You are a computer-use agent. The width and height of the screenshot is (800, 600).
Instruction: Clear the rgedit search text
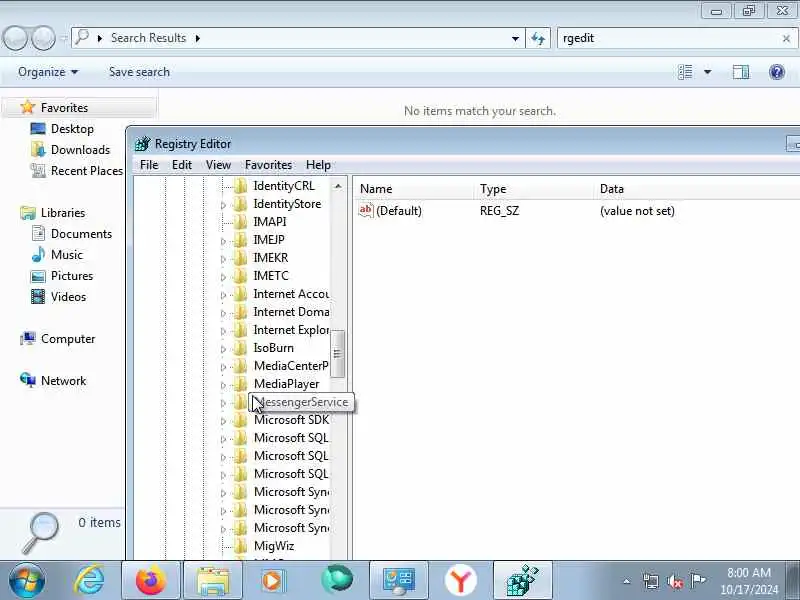786,38
